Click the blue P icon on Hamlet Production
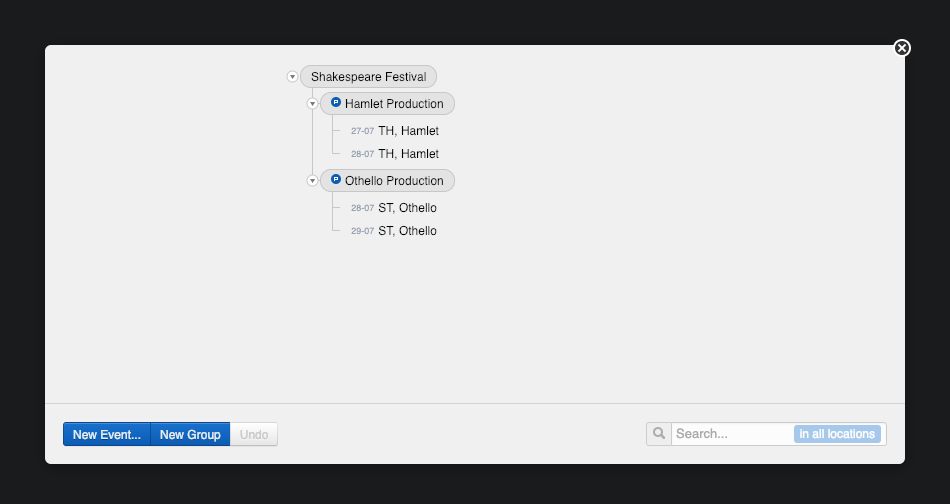Screen dimensions: 950x504 pos(336,103)
